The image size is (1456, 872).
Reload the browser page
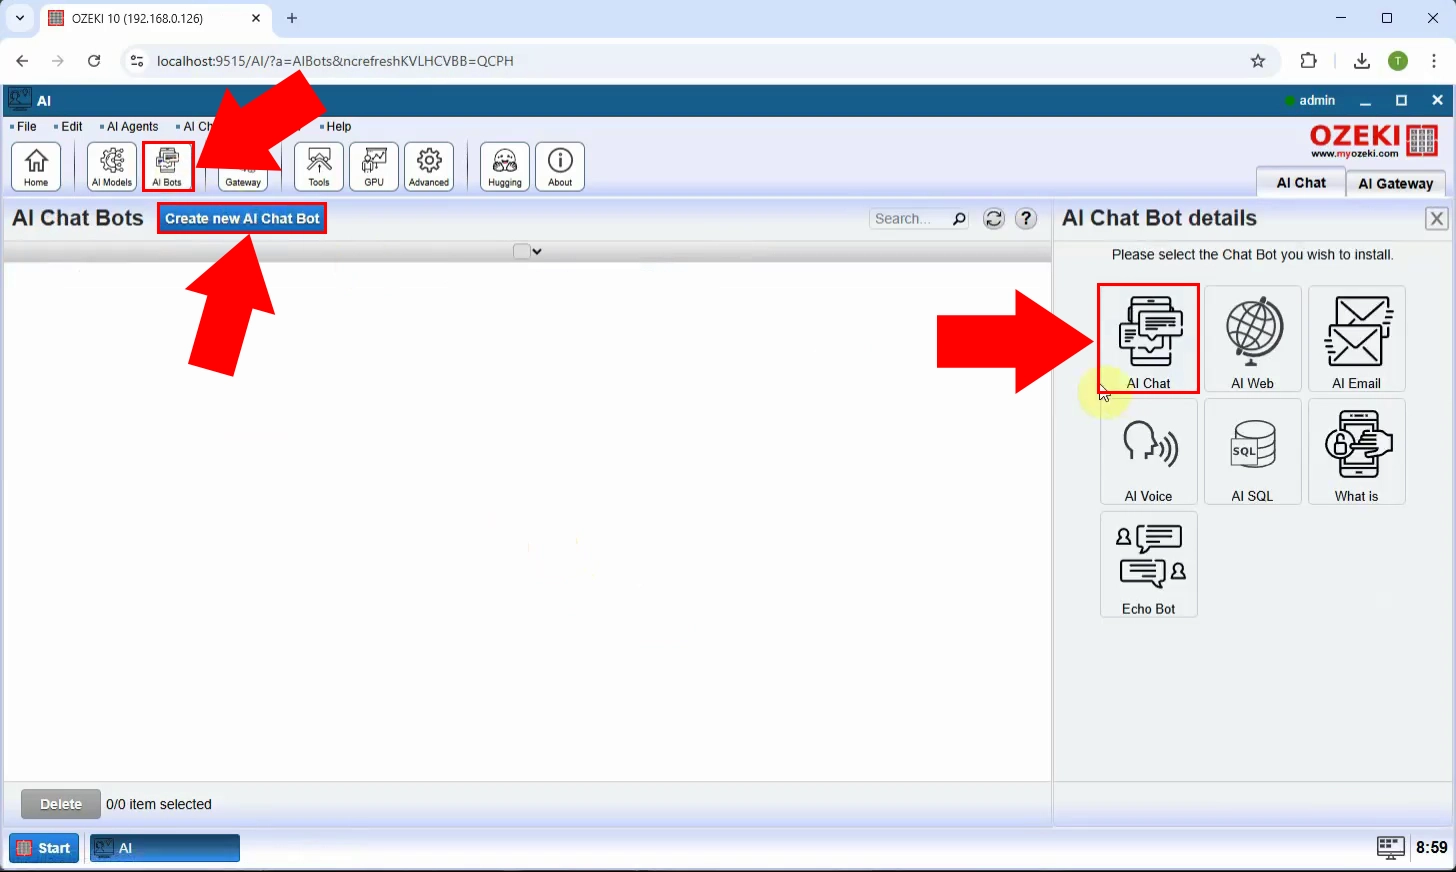94,61
